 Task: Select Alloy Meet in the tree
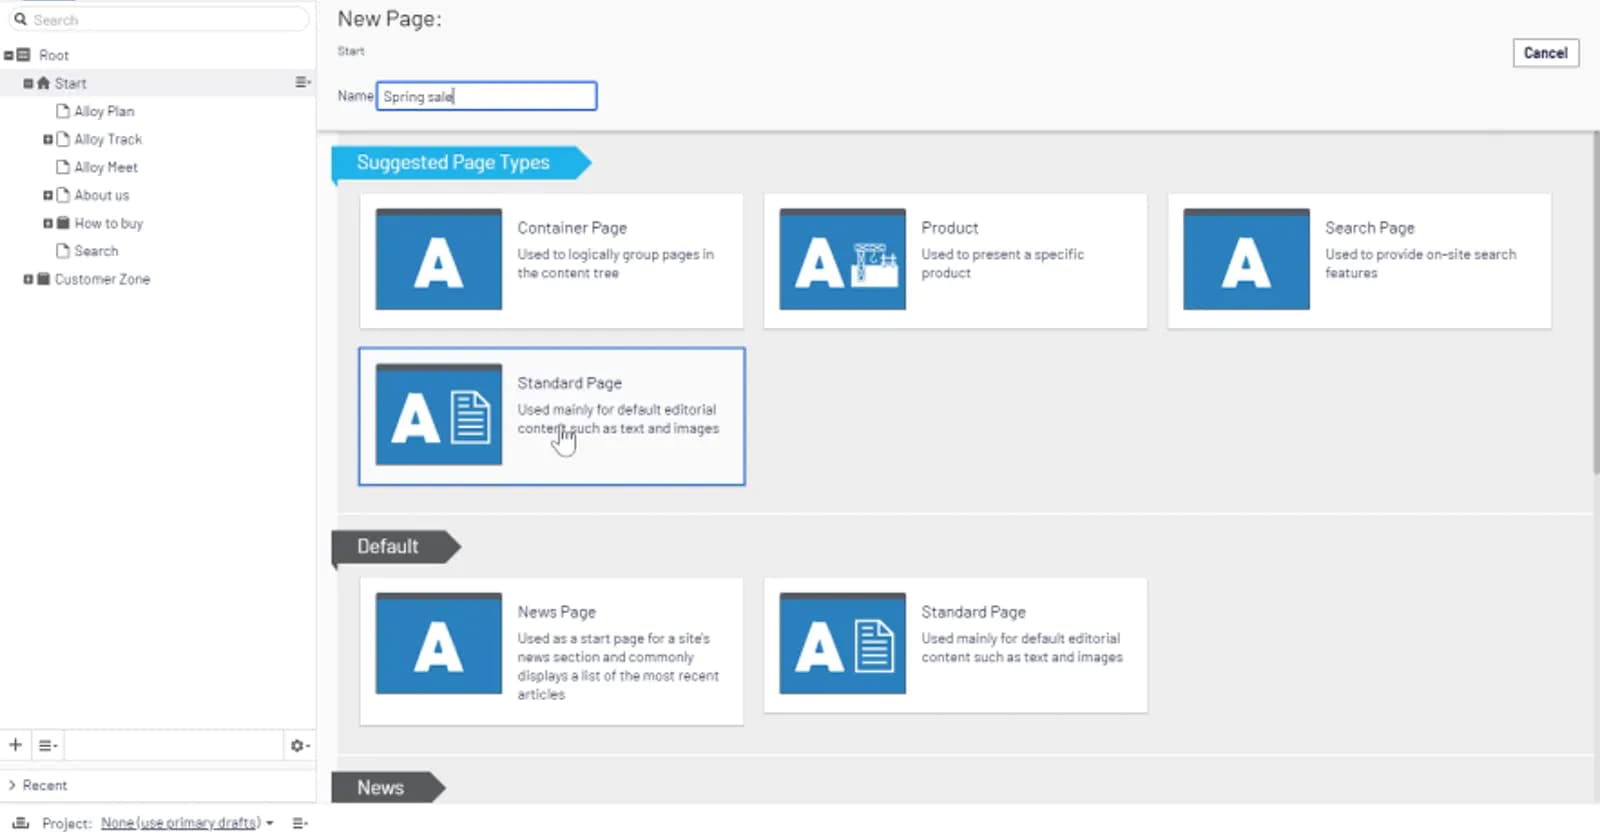[x=106, y=167]
